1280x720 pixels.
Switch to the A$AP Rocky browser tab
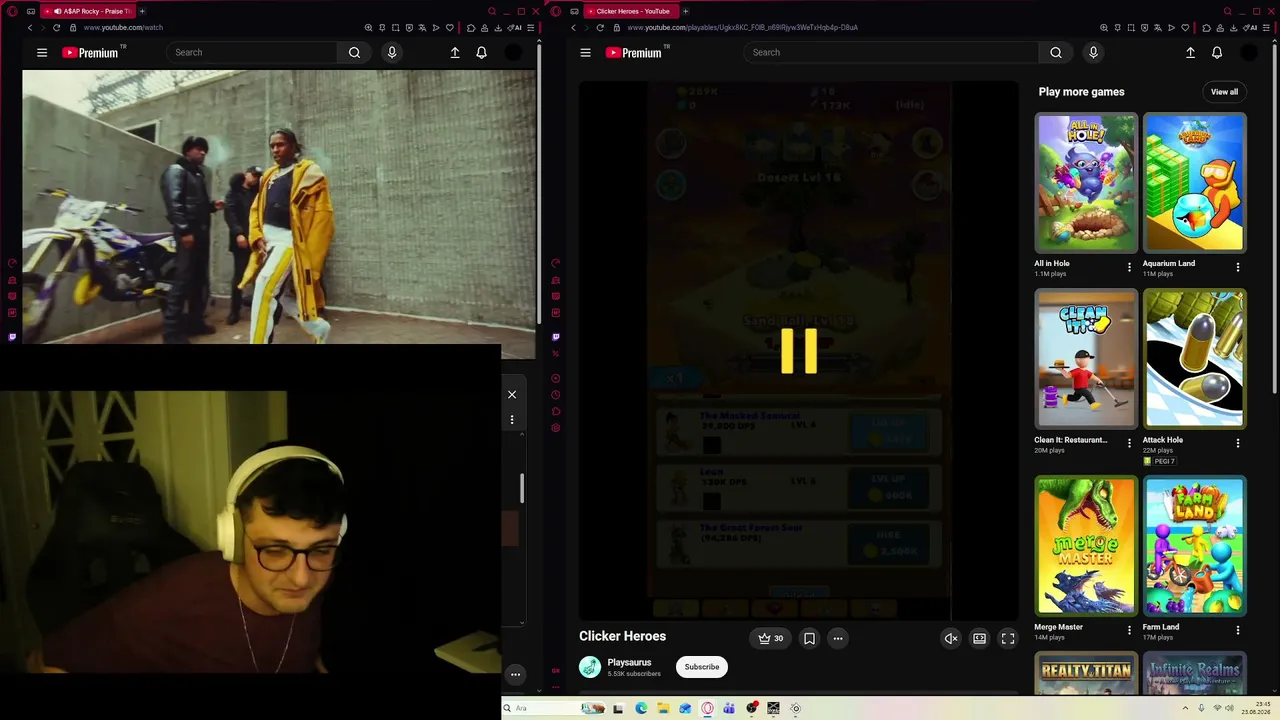point(87,11)
